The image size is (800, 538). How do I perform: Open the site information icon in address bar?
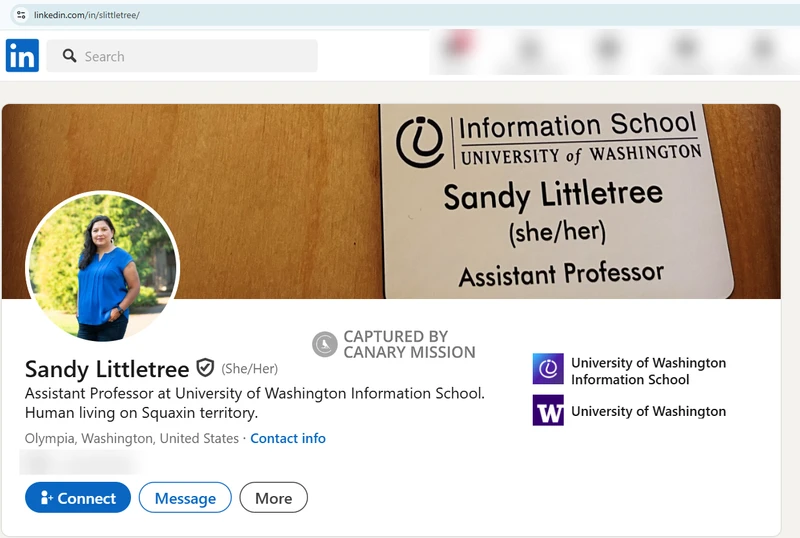pyautogui.click(x=21, y=15)
